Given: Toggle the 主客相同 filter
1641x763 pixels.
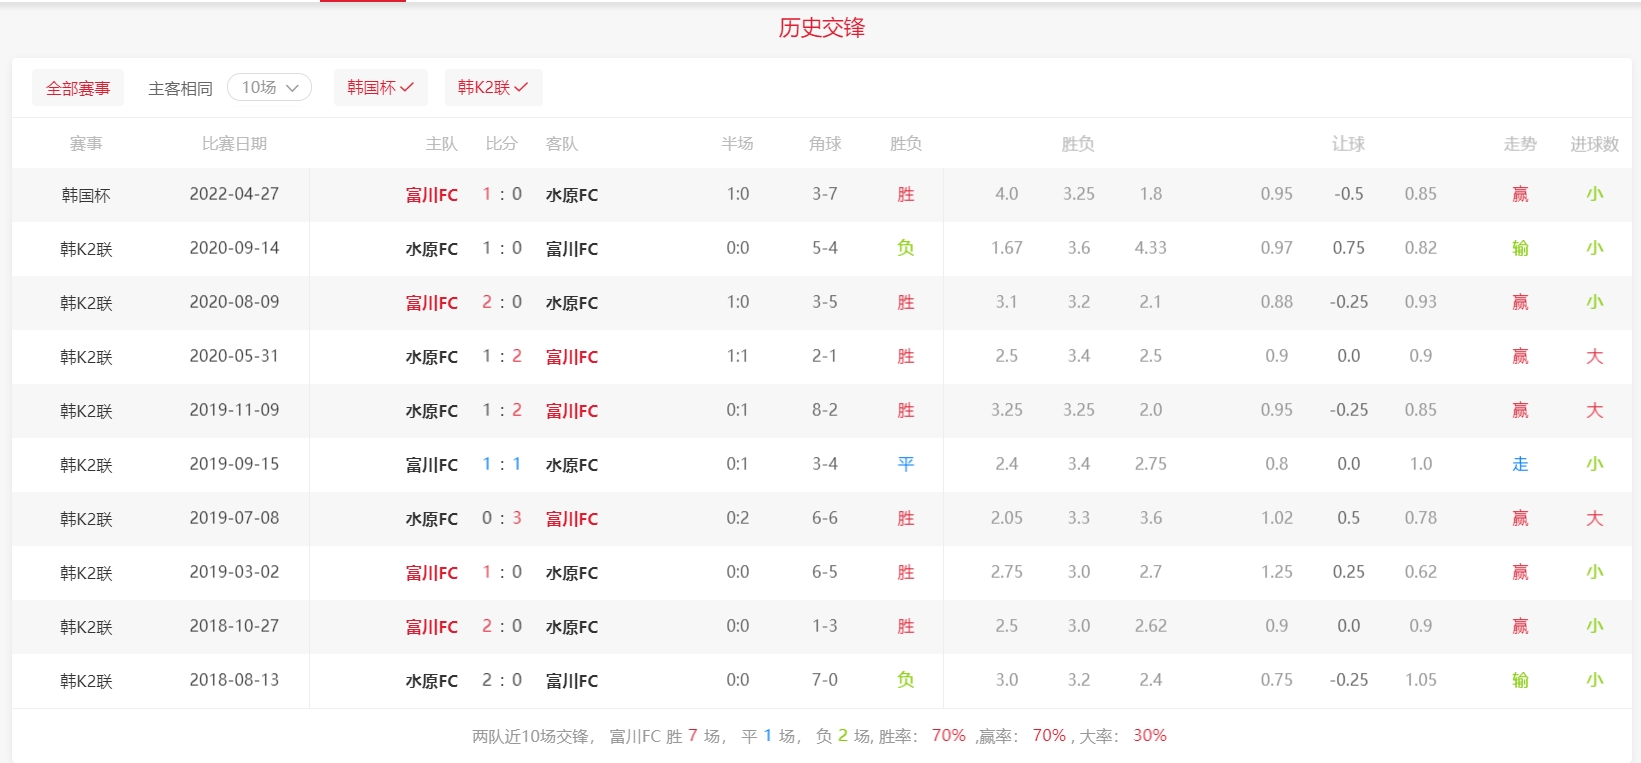Looking at the screenshot, I should pos(180,88).
